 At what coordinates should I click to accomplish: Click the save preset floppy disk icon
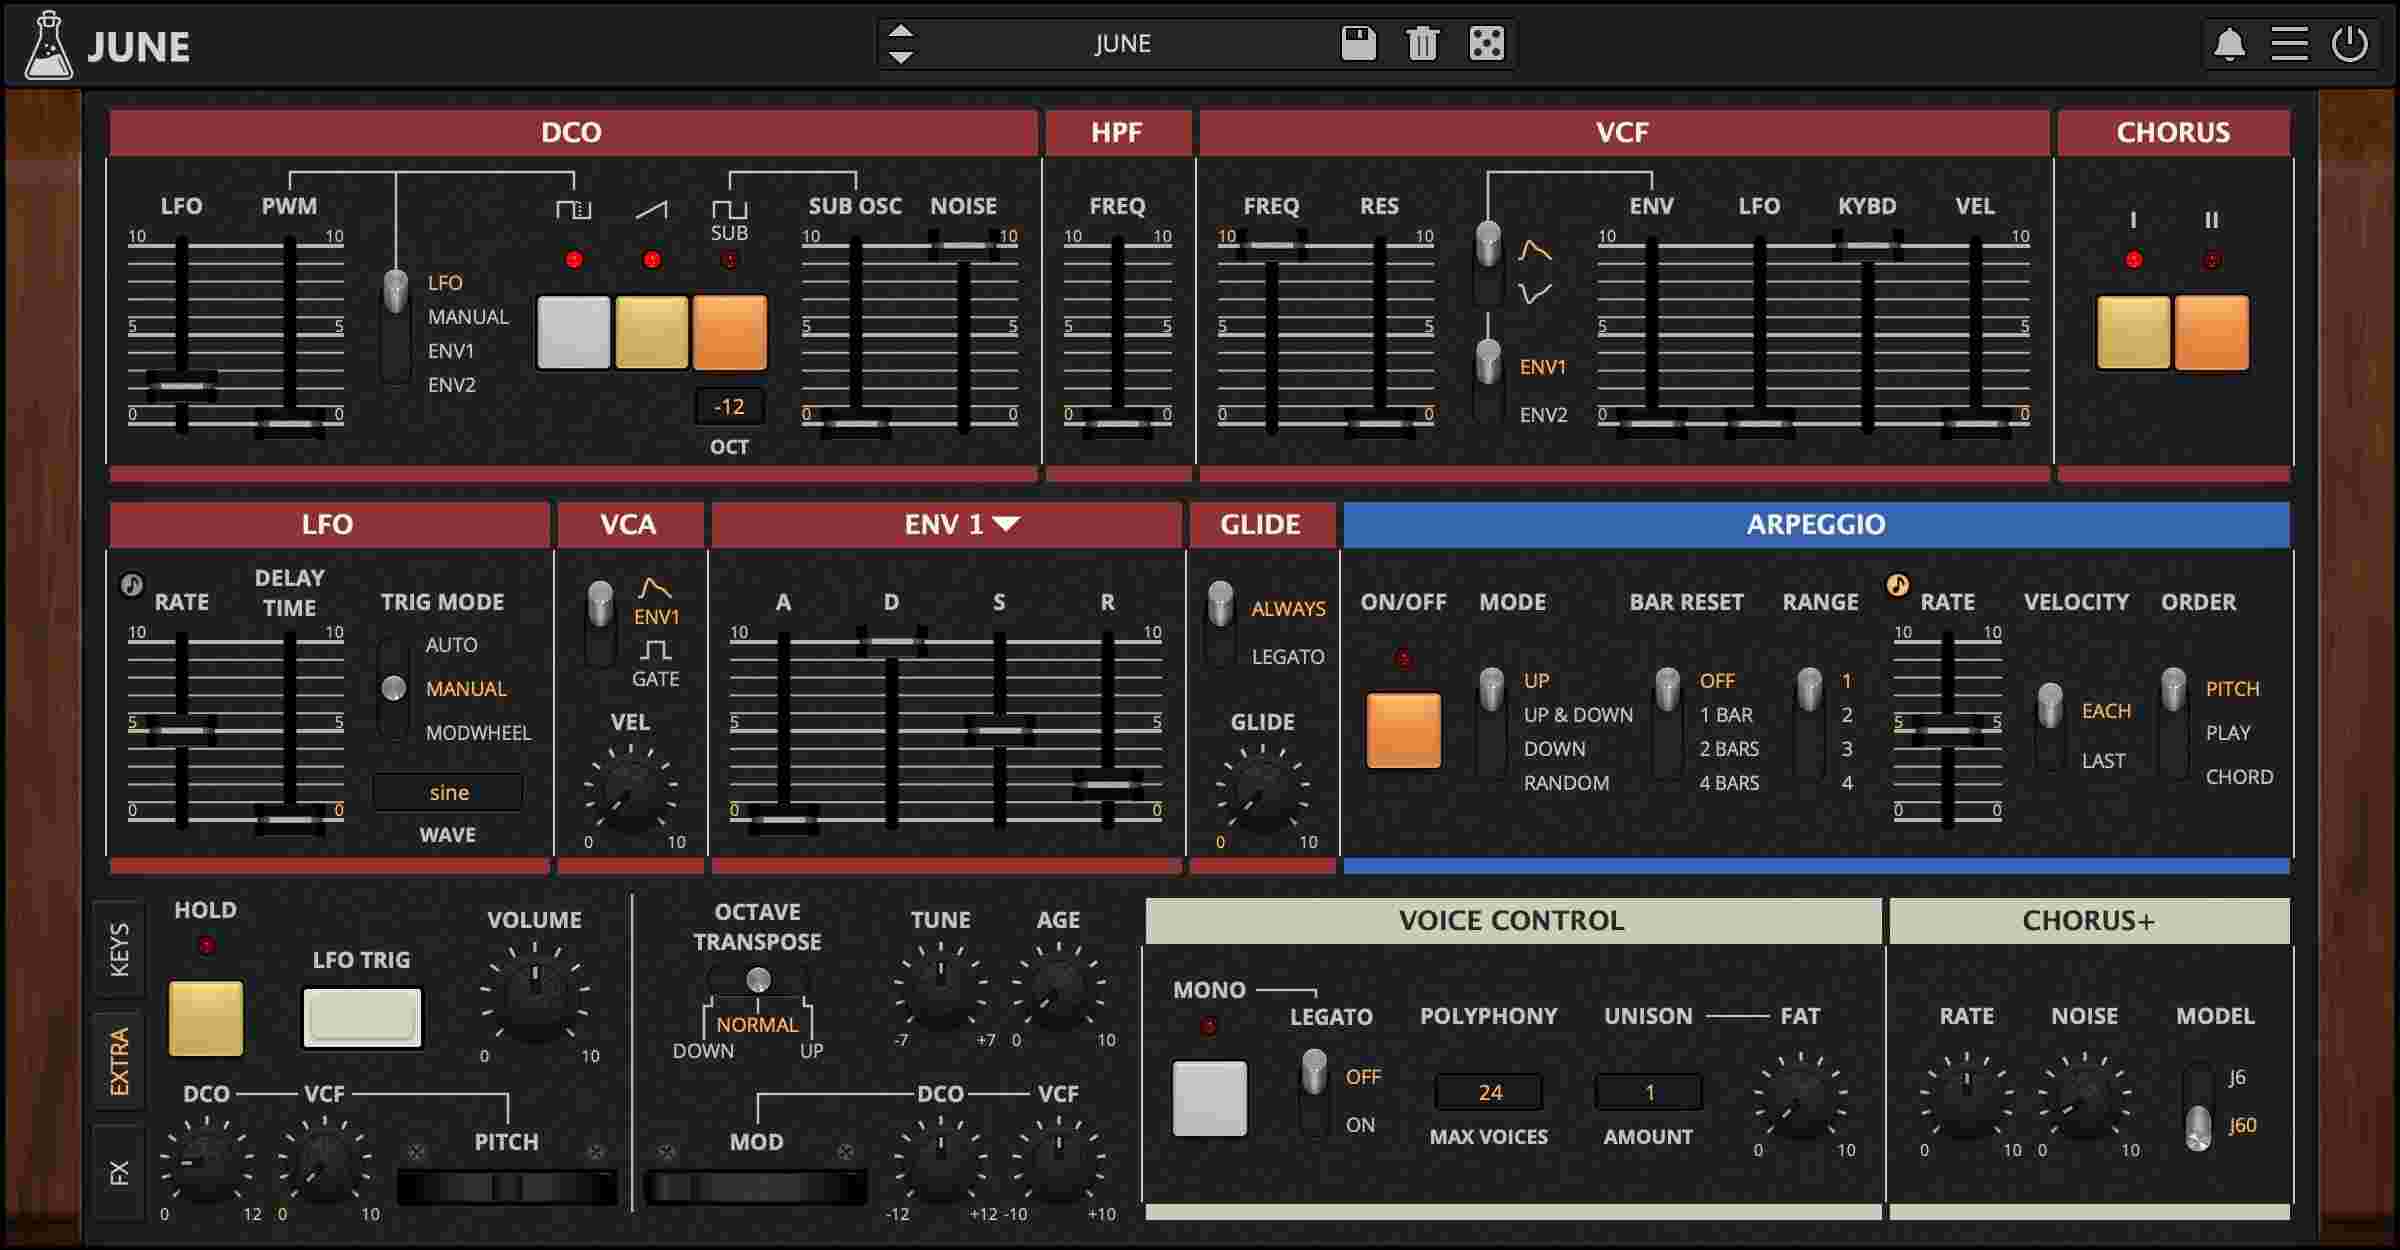click(1358, 44)
